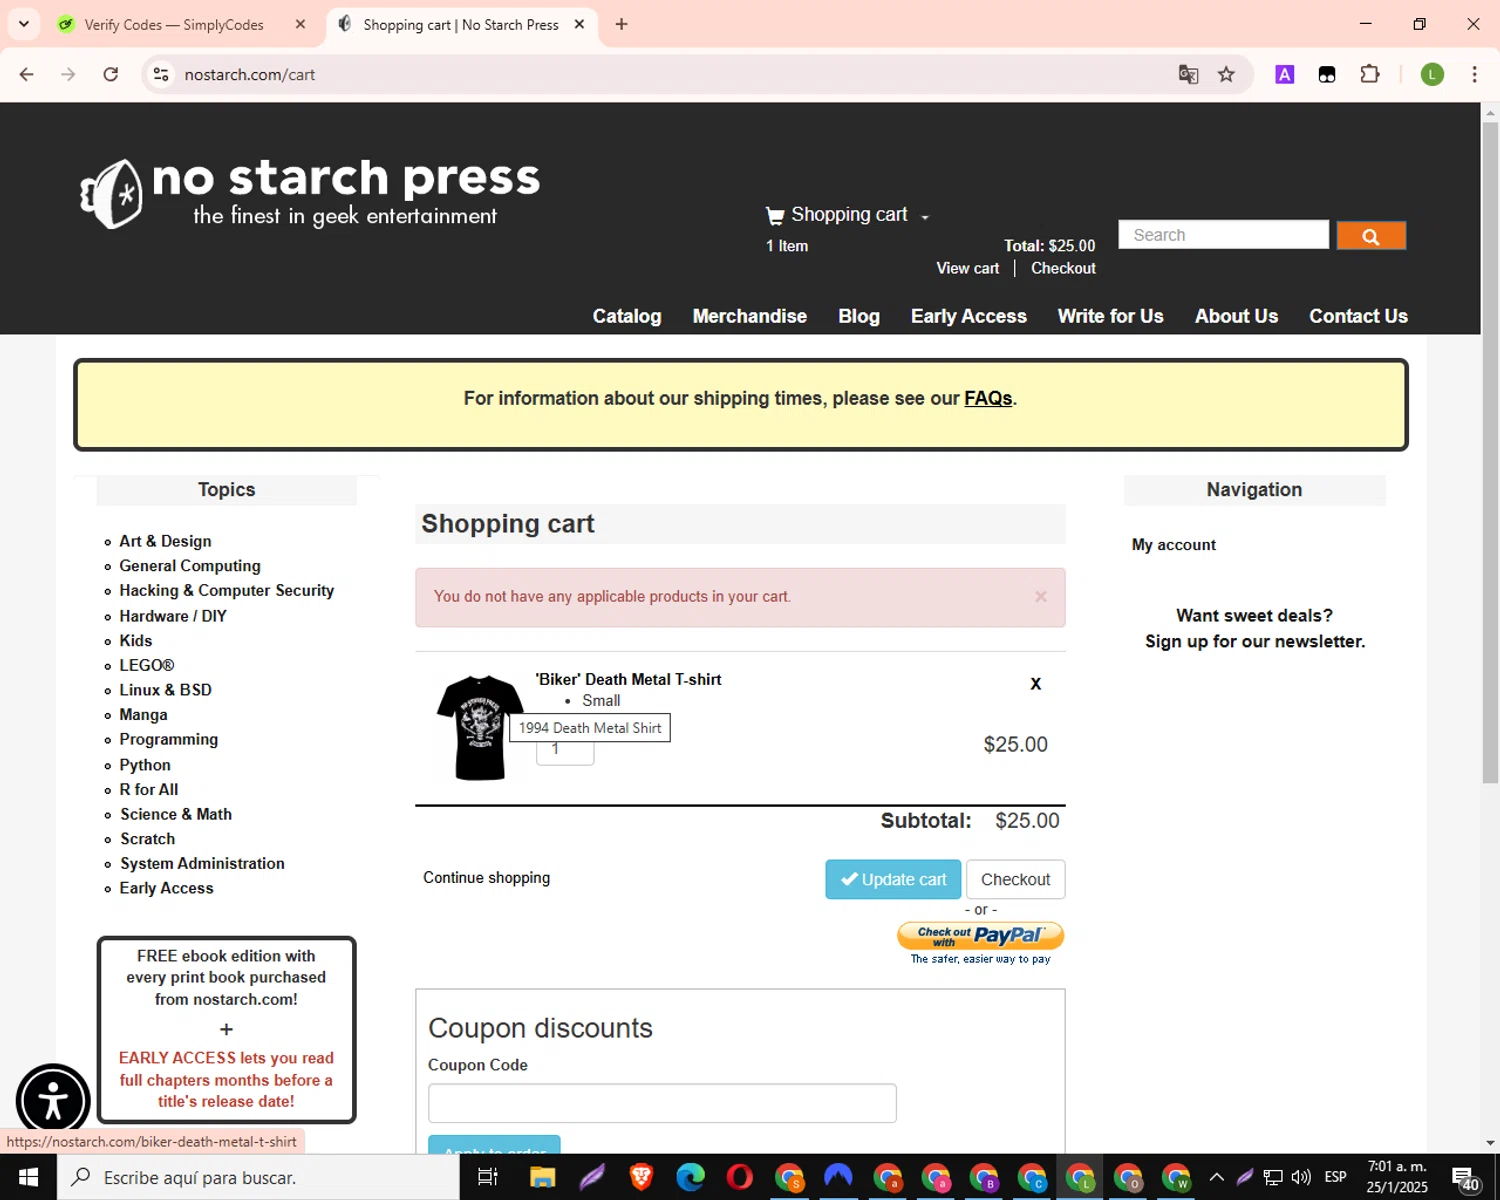Reload the page

pos(111,75)
